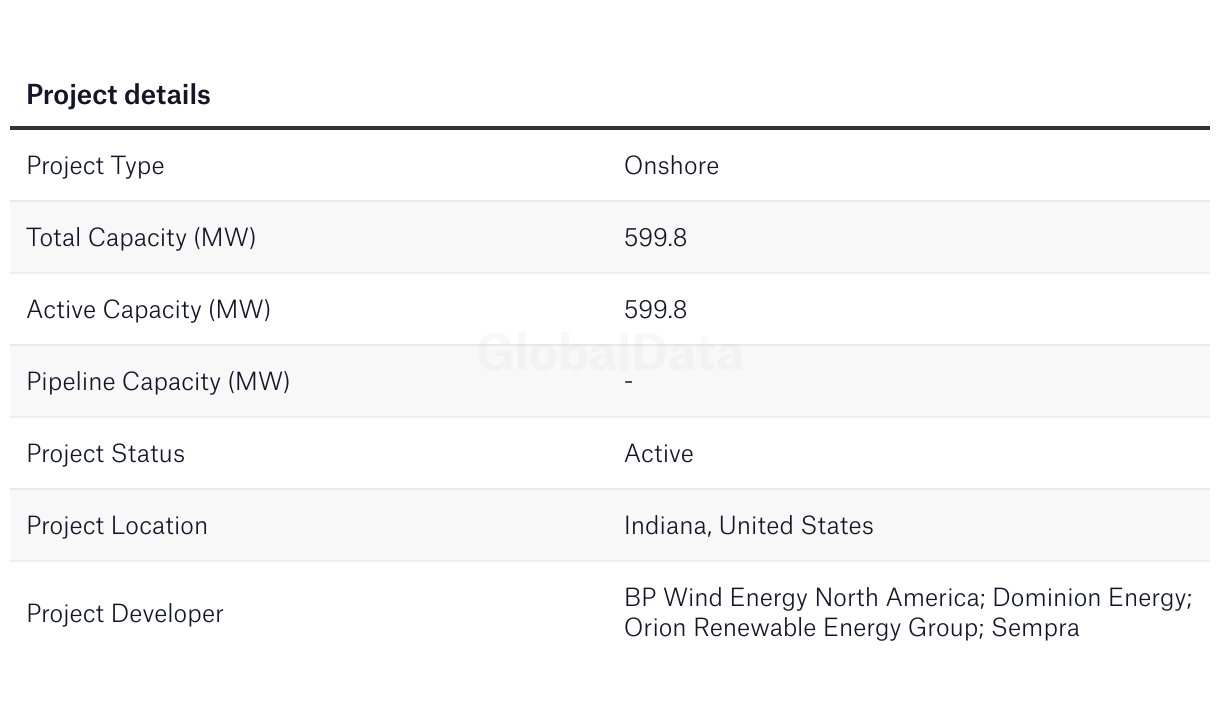
Task: Click the Active Capacity value 599.8
Action: 655,310
